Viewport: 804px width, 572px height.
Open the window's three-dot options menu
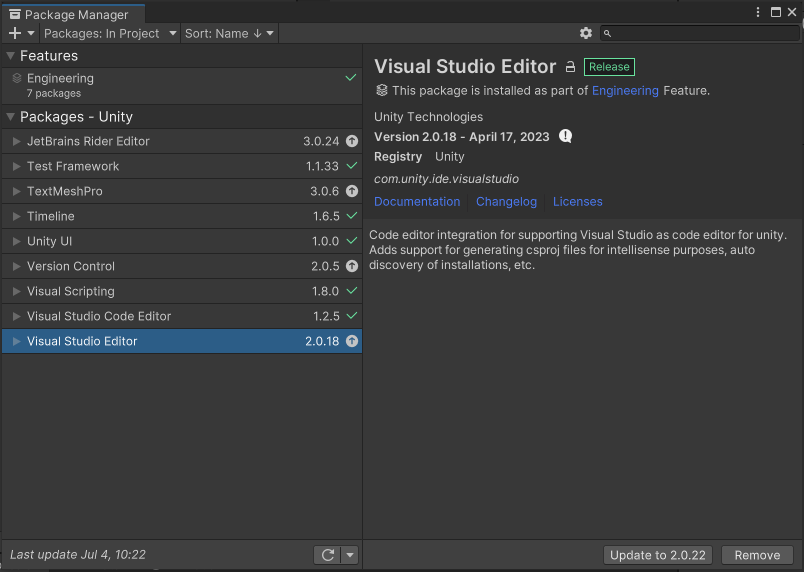click(x=758, y=12)
